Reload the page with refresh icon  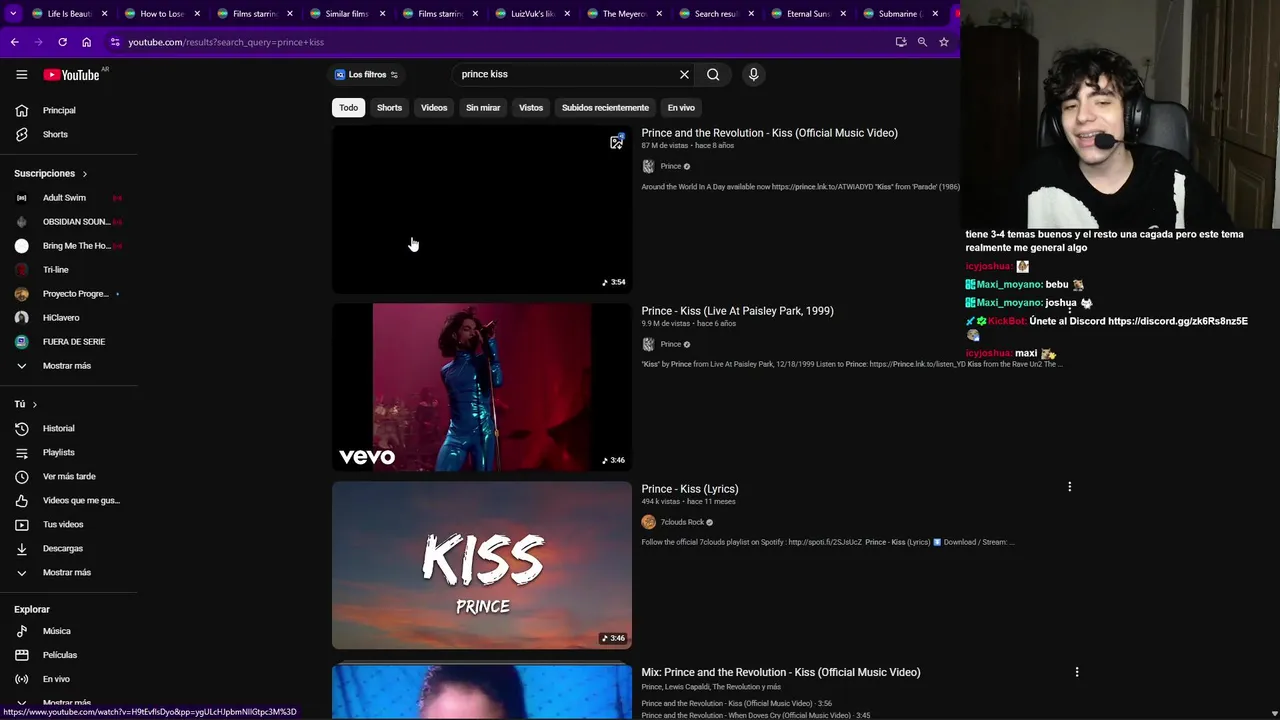[62, 42]
